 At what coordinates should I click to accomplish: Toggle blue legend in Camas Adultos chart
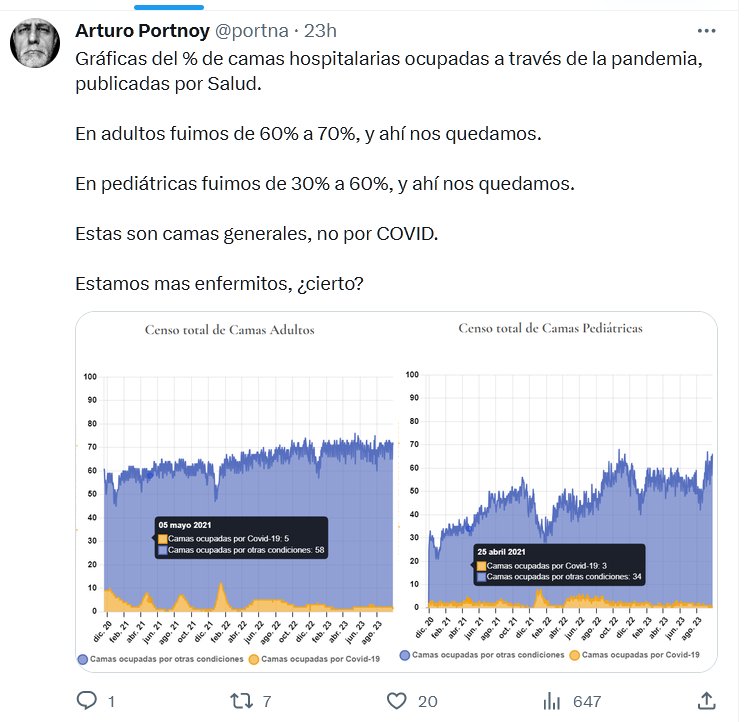point(83,659)
